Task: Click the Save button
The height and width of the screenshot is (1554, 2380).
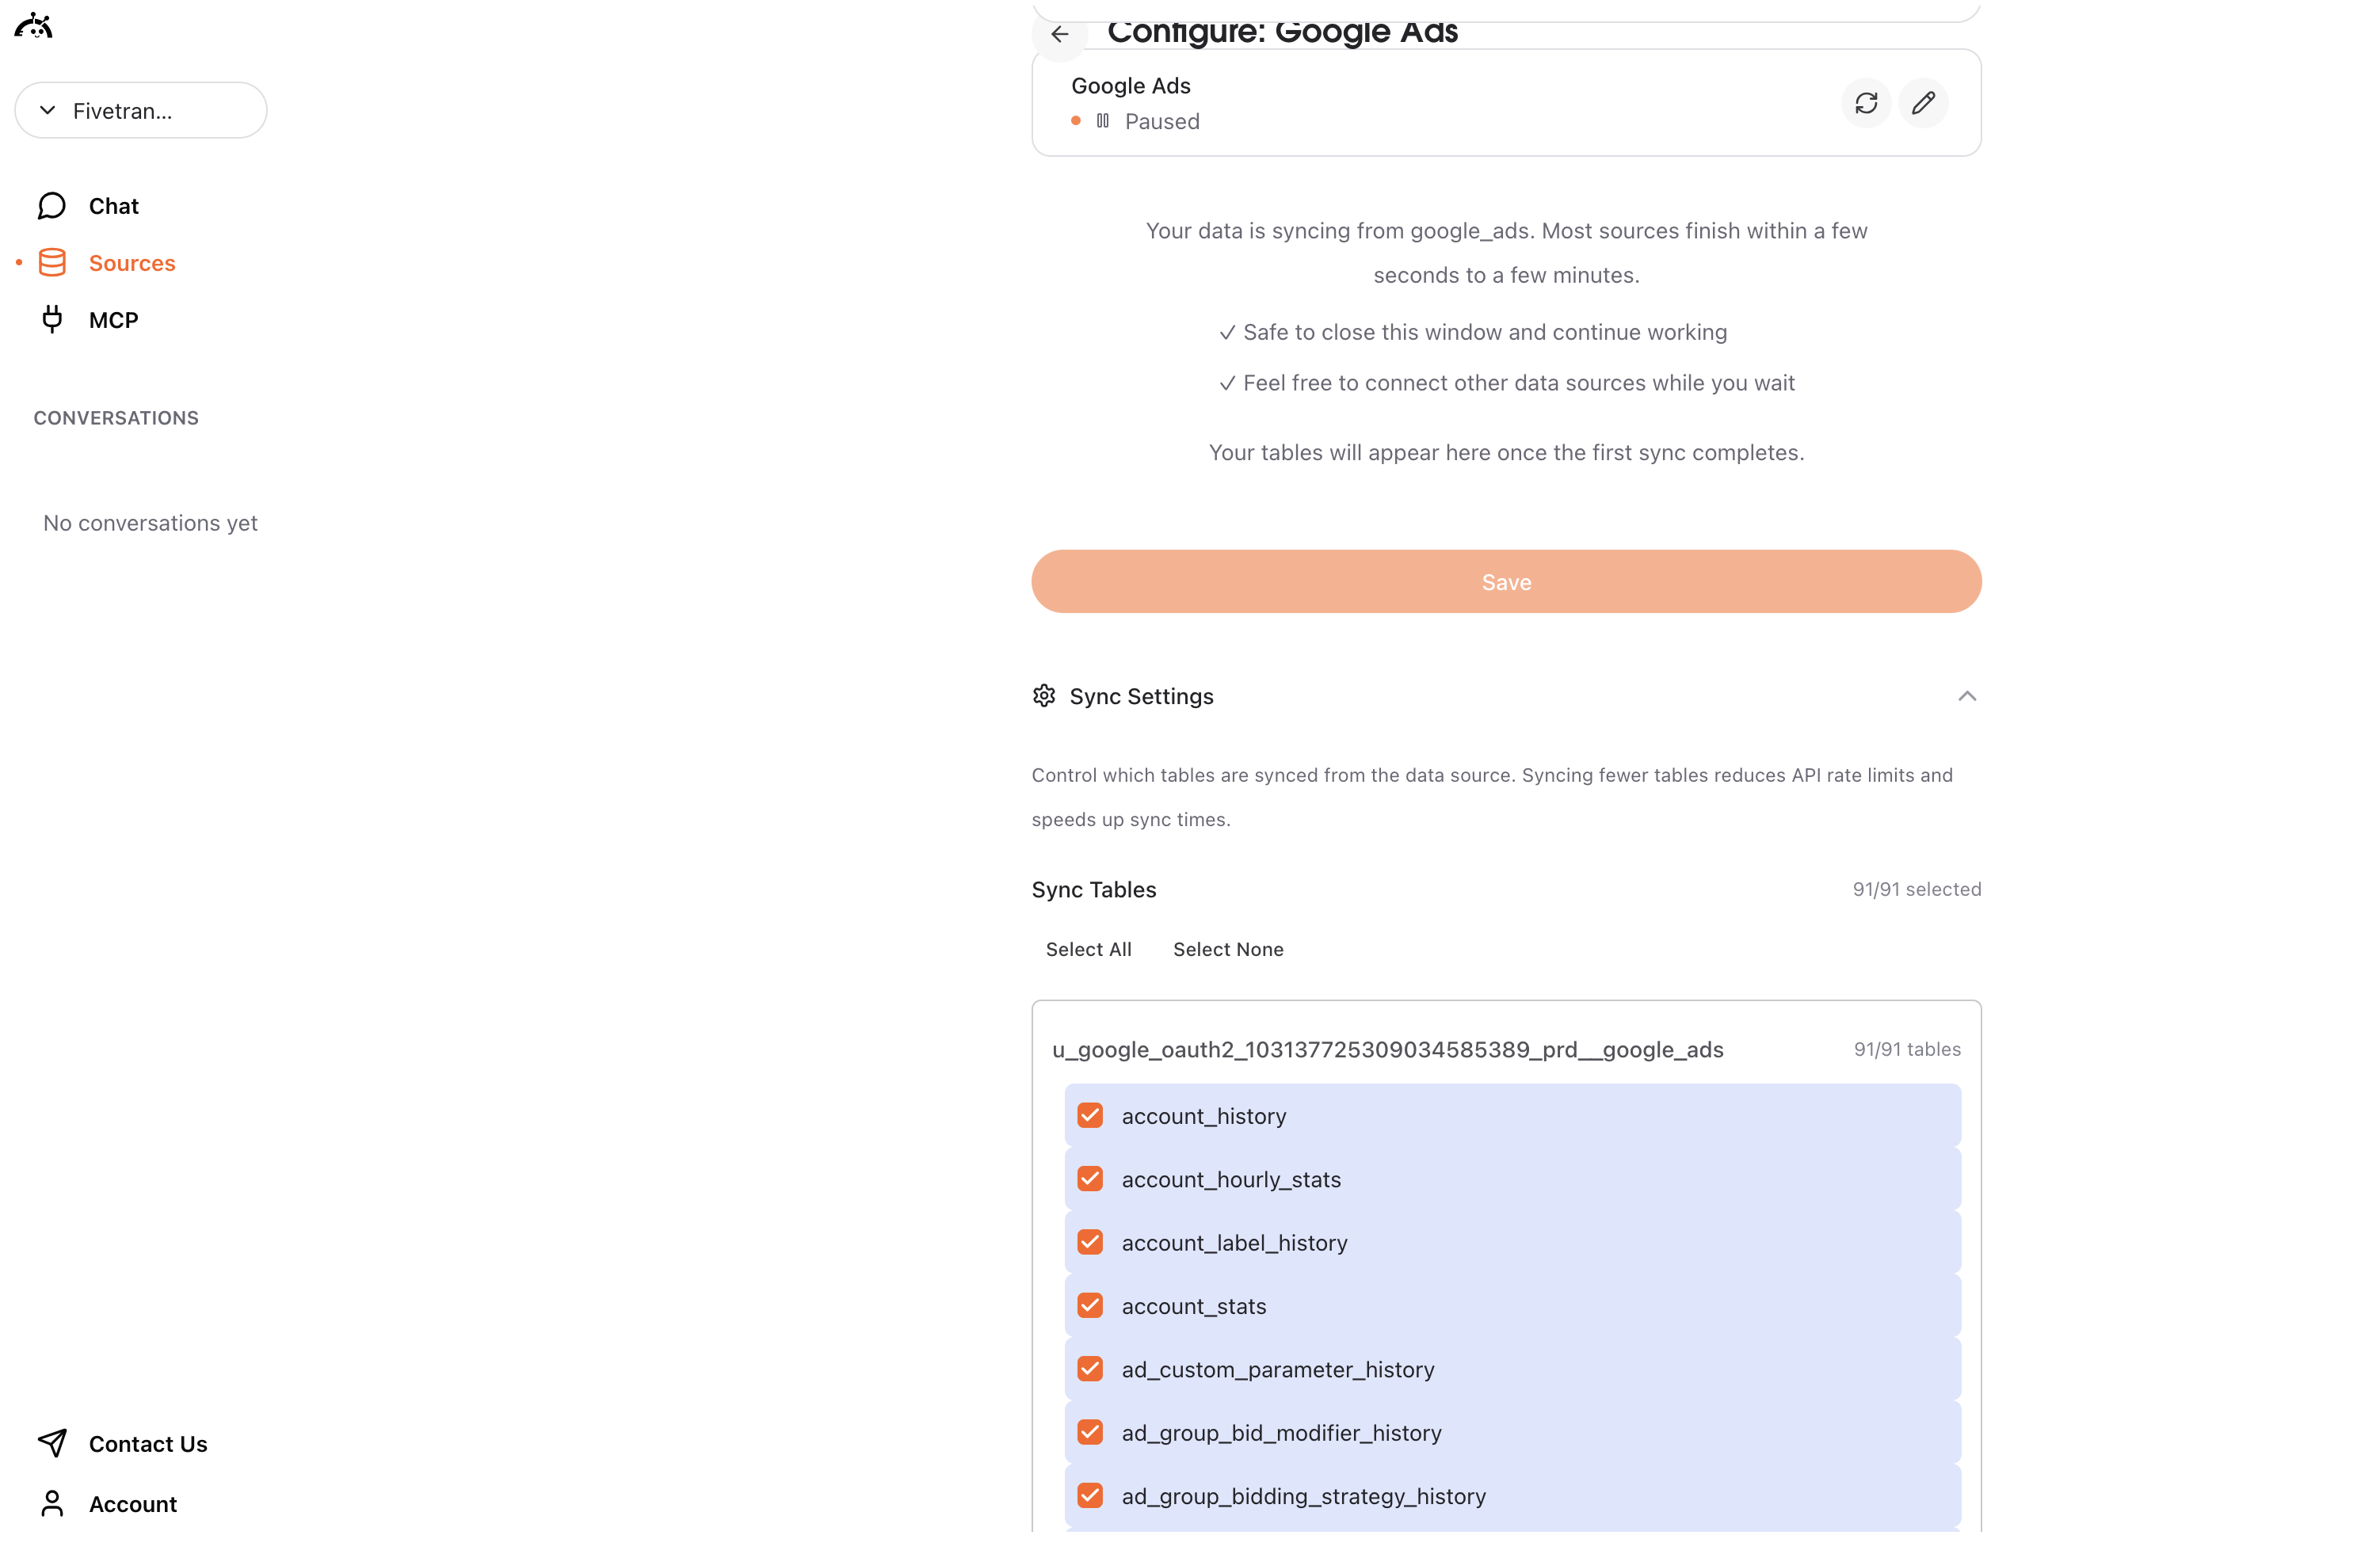Action: pyautogui.click(x=1506, y=581)
